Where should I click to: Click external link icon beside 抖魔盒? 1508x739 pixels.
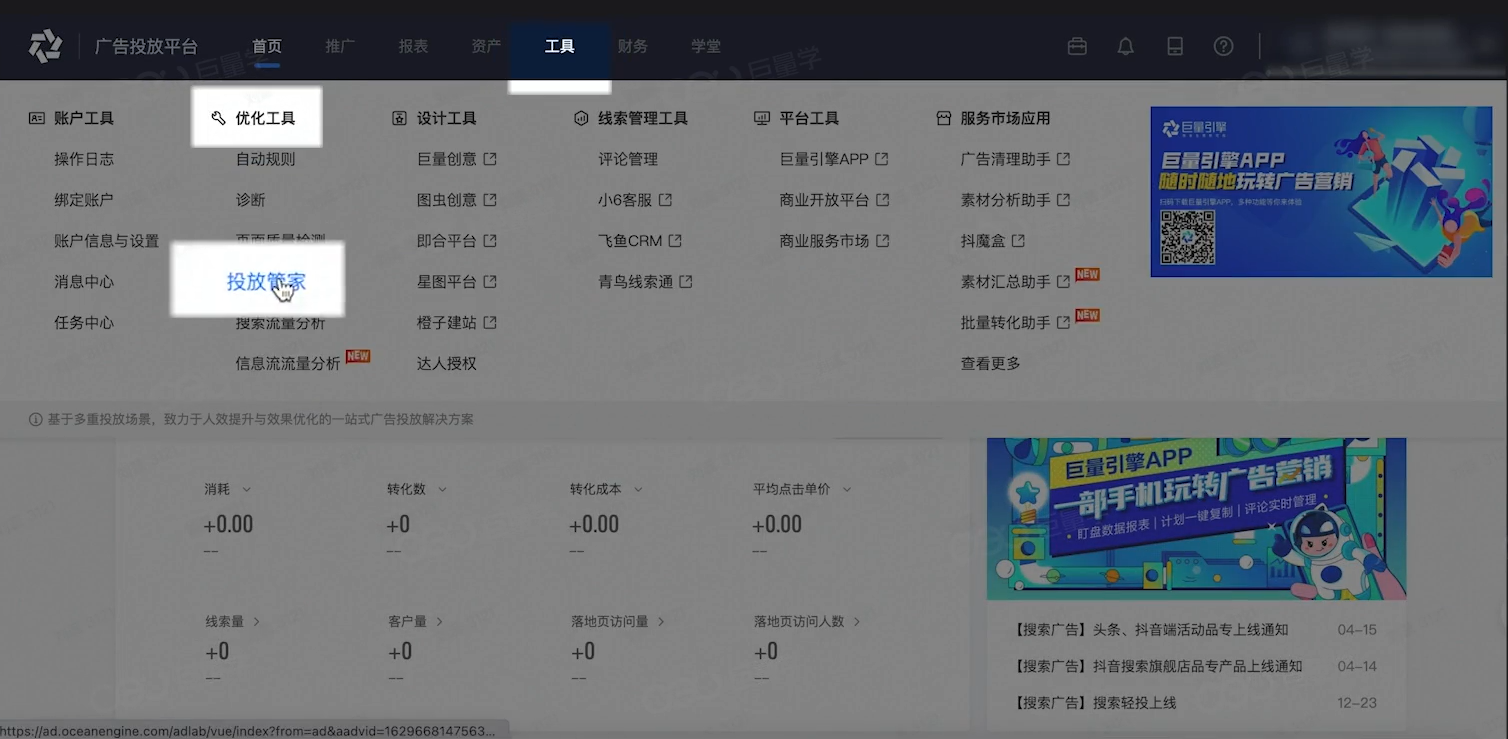tap(1018, 241)
